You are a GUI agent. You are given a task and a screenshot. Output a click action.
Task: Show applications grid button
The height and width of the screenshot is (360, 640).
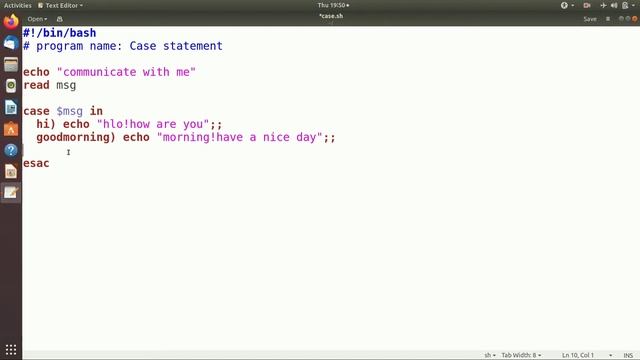11,350
